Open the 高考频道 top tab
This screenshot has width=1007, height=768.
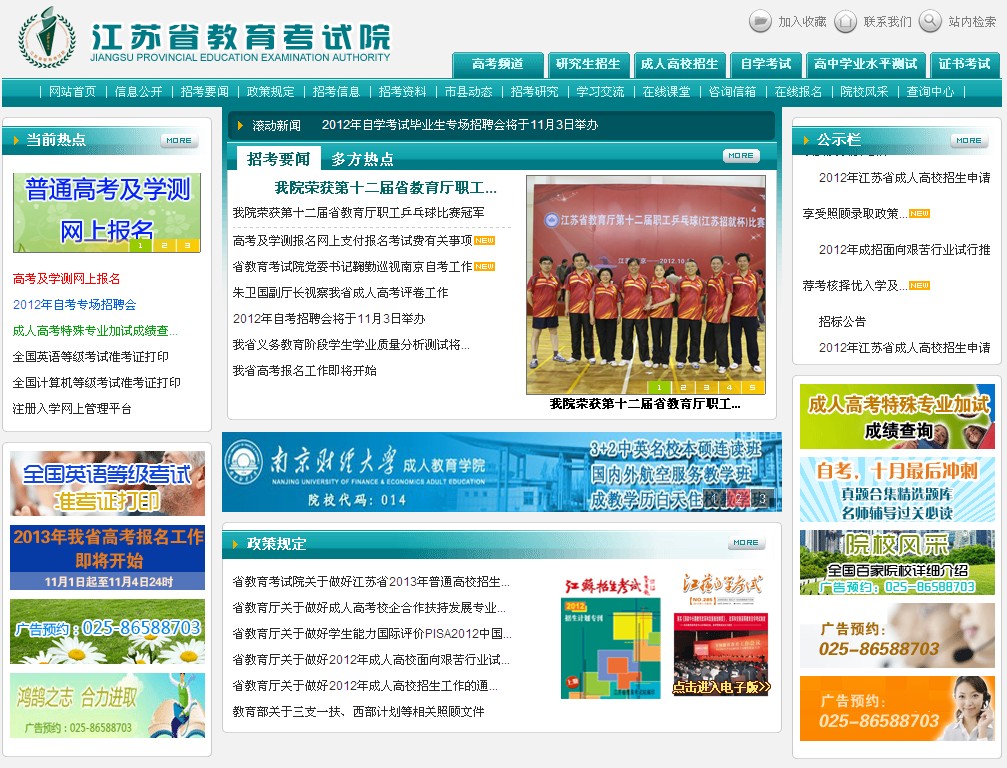pyautogui.click(x=498, y=64)
